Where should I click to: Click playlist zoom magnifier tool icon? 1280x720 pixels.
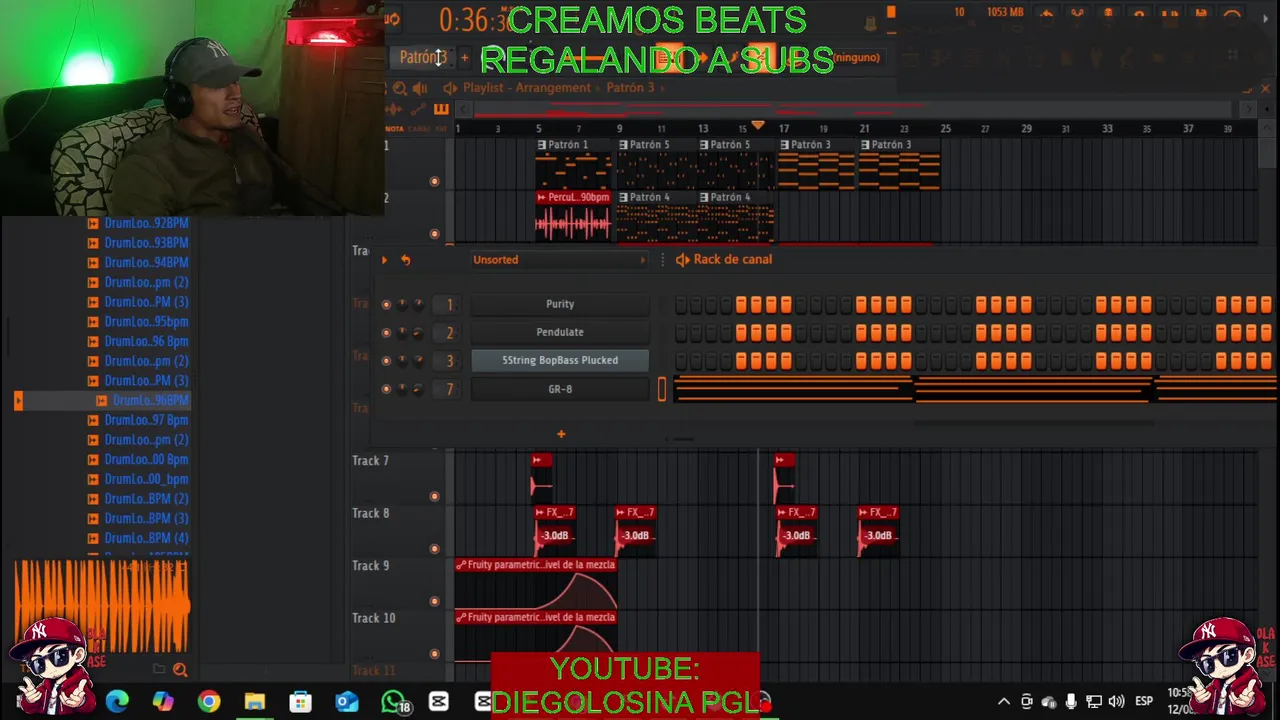tap(400, 88)
